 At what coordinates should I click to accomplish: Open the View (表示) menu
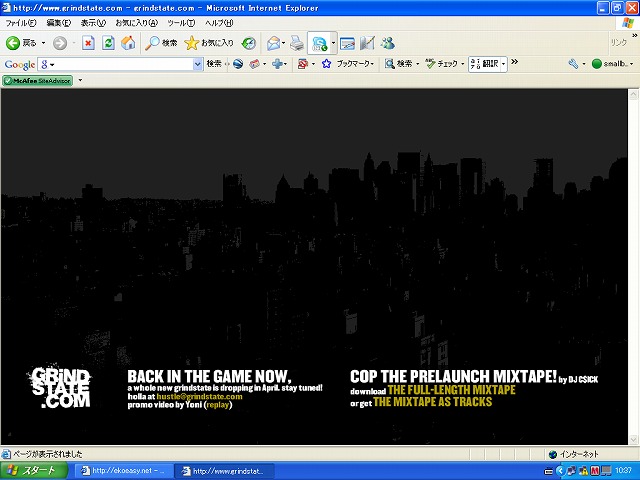[x=93, y=23]
